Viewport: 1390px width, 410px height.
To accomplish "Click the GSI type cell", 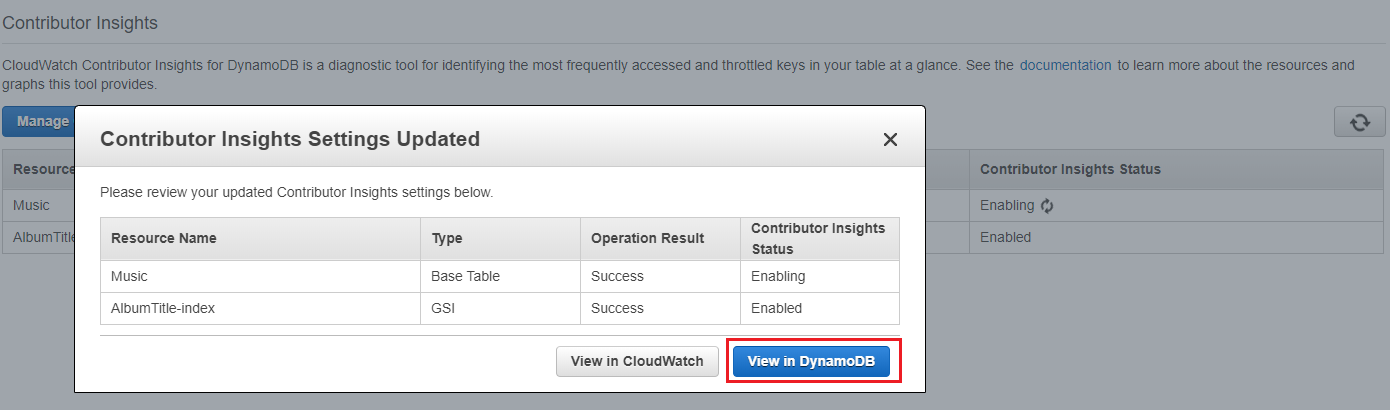I will click(501, 308).
